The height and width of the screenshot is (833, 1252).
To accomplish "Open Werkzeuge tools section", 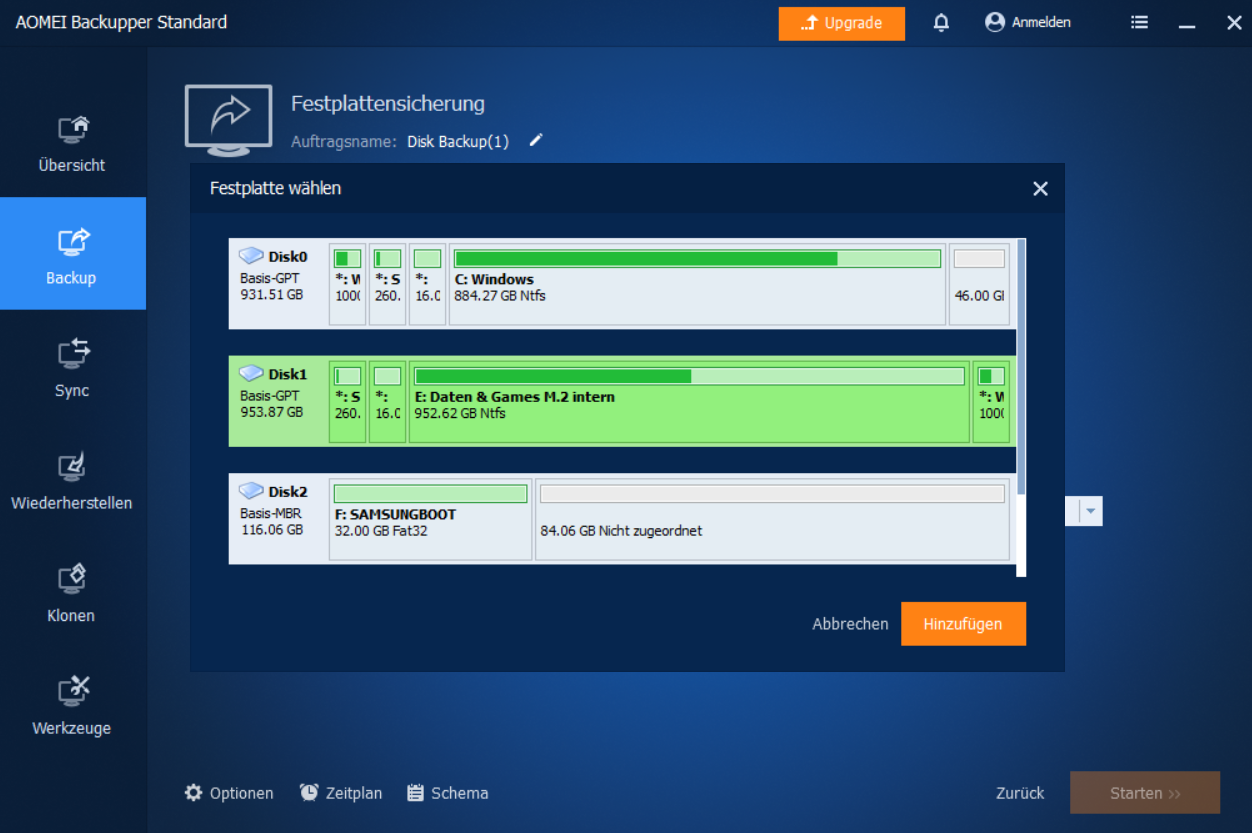I will [x=72, y=703].
